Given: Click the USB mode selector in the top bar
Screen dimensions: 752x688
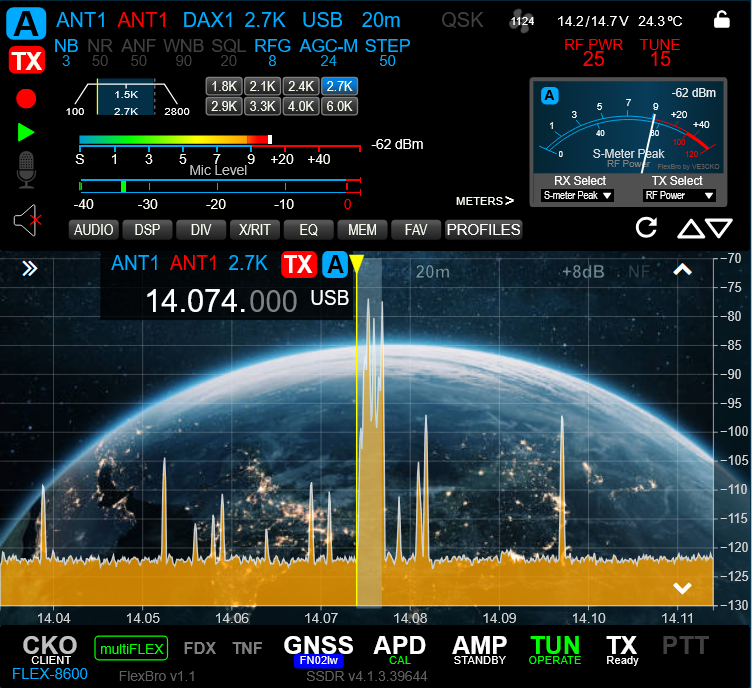Looking at the screenshot, I should pos(322,20).
